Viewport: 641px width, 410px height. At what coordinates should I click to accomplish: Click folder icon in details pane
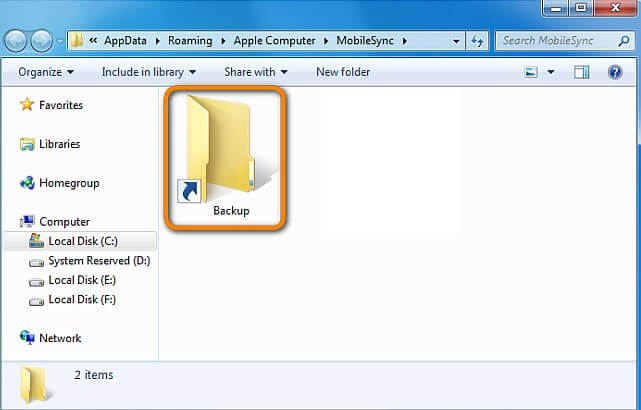pyautogui.click(x=36, y=385)
